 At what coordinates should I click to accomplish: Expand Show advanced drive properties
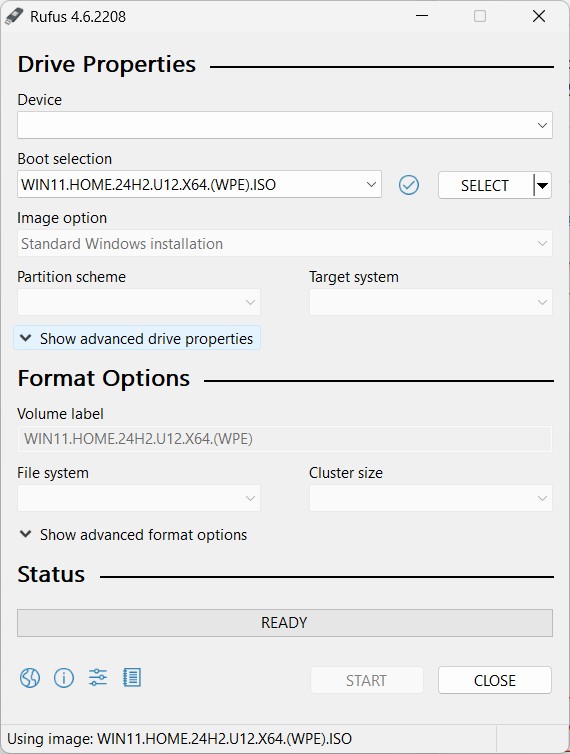pyautogui.click(x=137, y=338)
